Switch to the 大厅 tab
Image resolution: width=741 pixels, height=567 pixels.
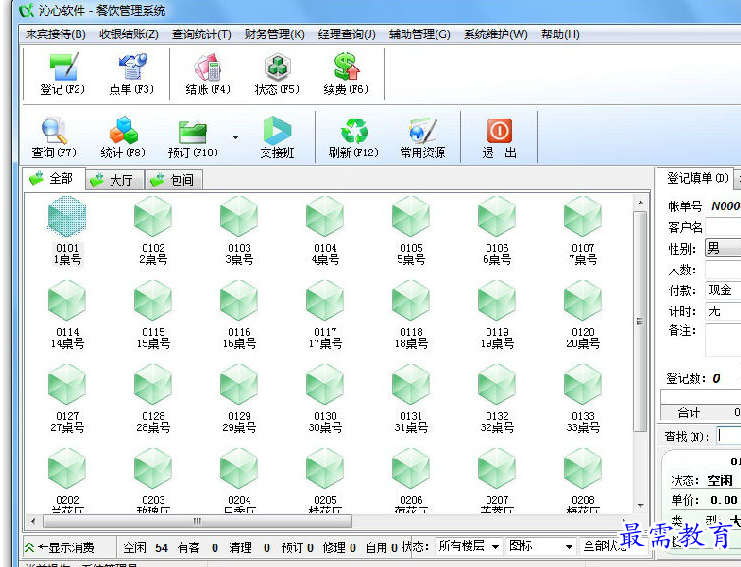[115, 180]
